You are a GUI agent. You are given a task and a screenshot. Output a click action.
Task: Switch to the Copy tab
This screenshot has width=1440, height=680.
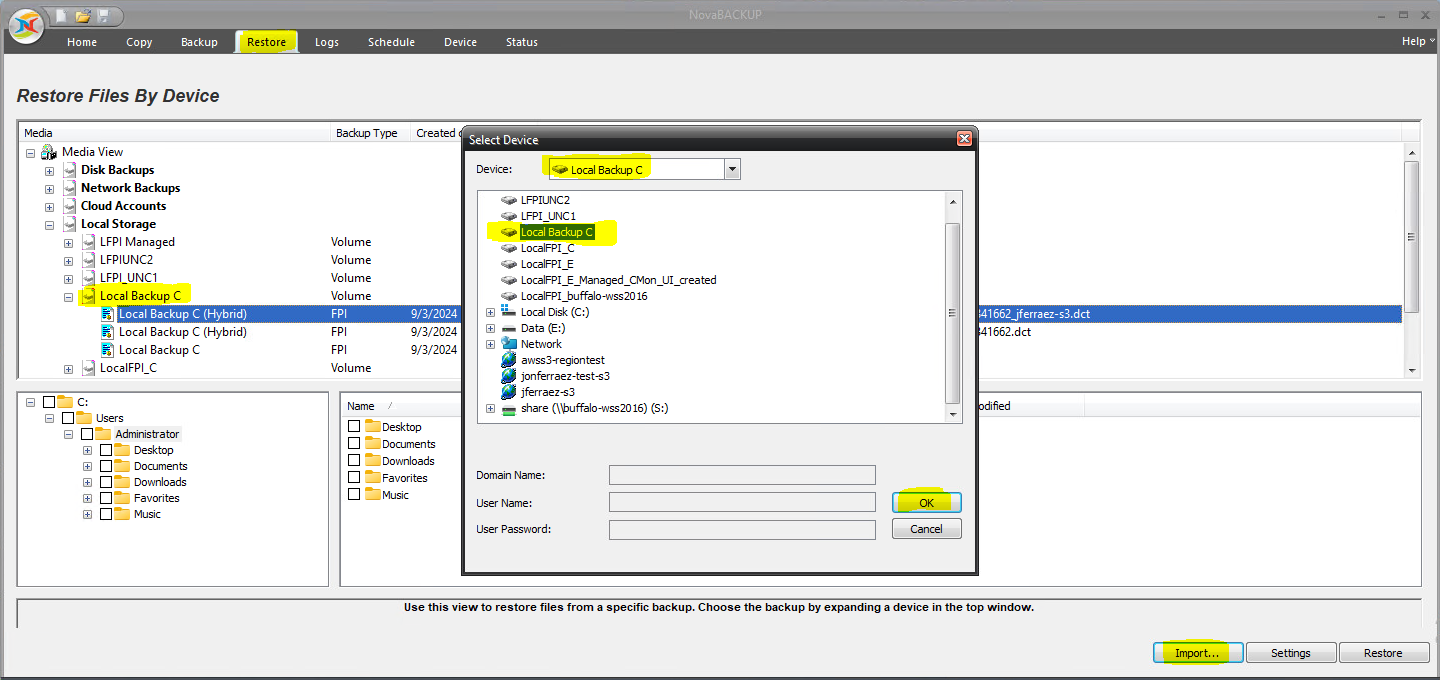pos(139,42)
